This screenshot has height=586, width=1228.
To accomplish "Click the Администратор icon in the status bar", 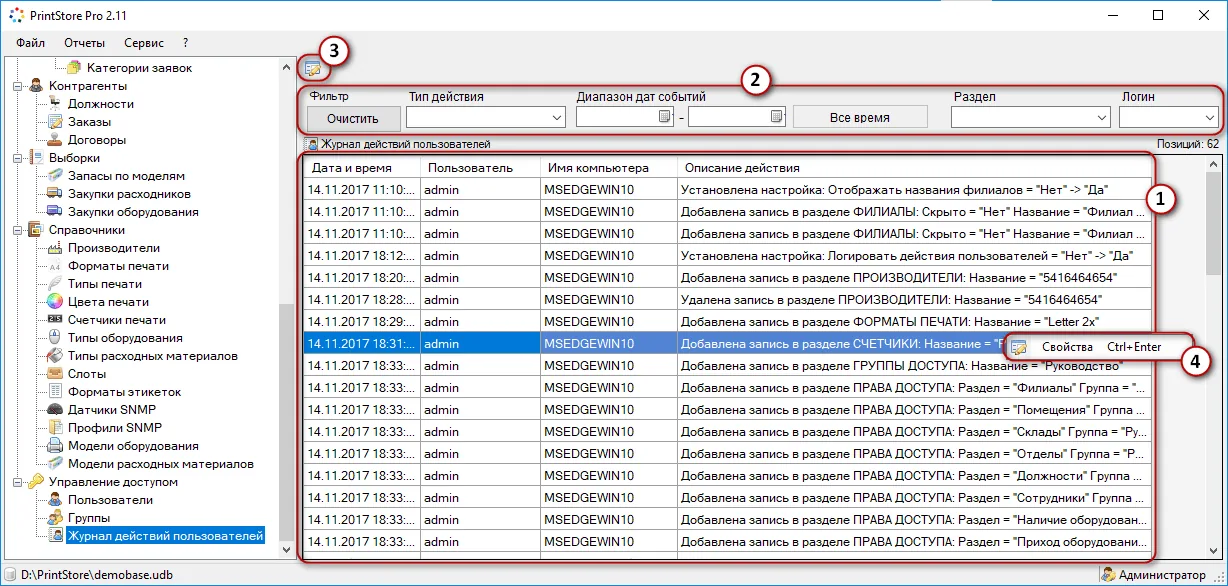I will point(1108,574).
